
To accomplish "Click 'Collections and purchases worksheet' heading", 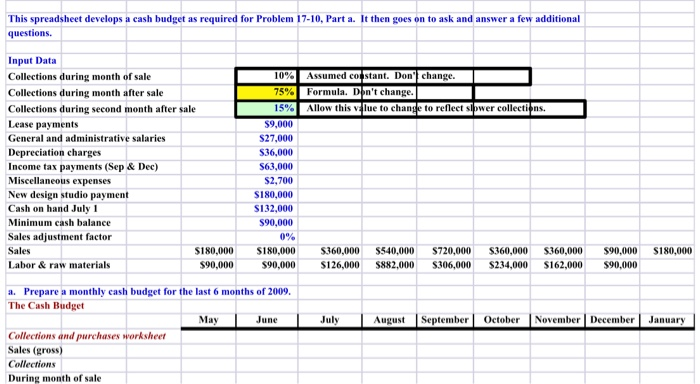I will [x=87, y=336].
